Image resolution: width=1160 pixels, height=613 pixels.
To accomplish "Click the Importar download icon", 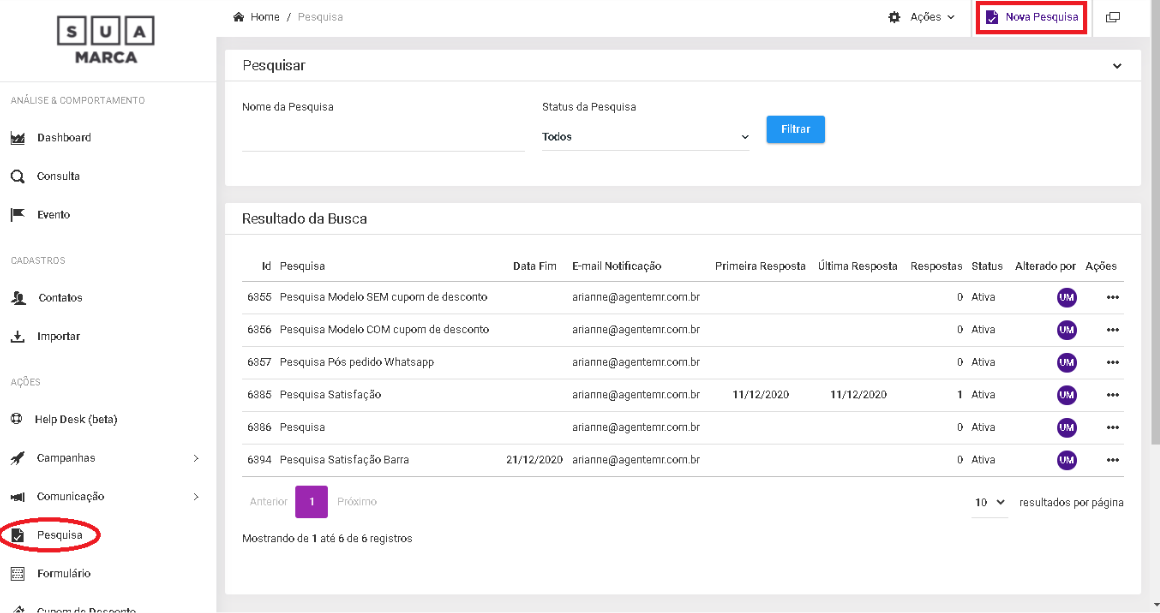I will coord(18,337).
